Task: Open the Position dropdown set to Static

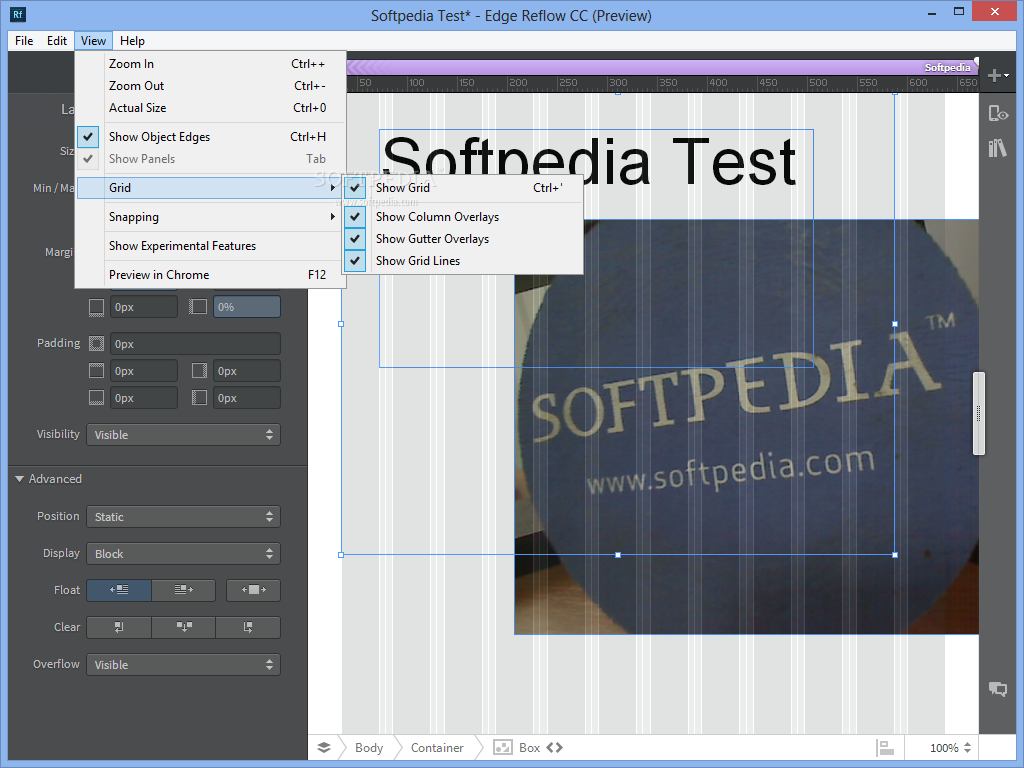Action: click(184, 517)
